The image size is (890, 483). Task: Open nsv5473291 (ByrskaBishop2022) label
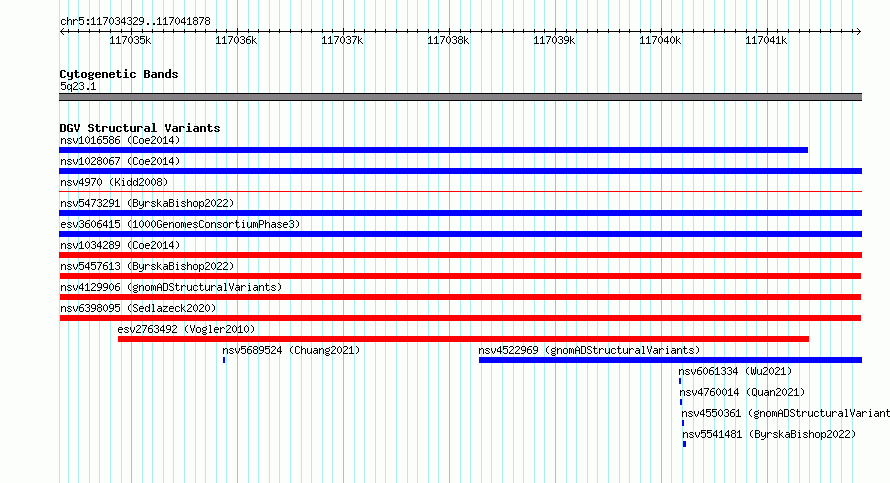(147, 203)
